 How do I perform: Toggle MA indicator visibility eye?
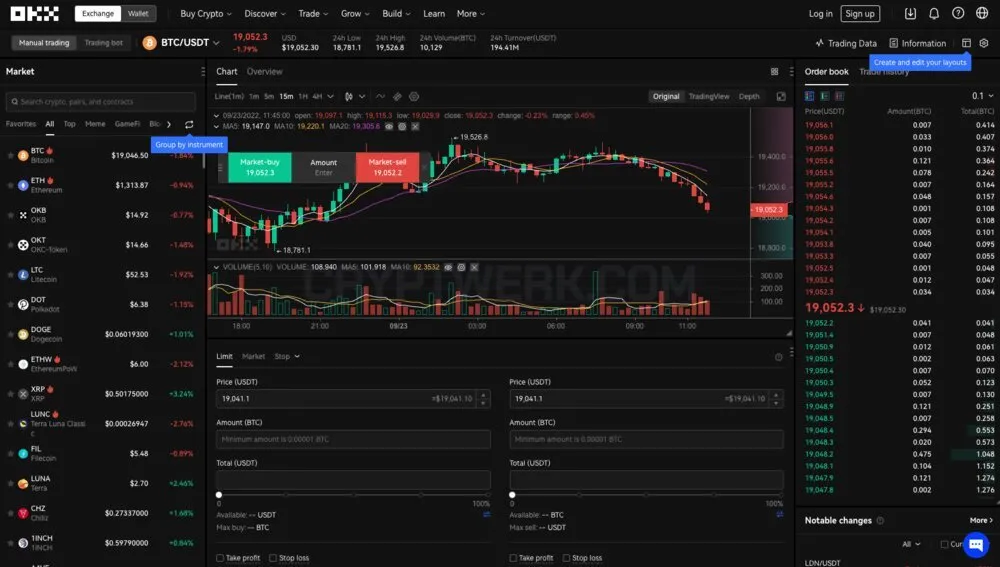pyautogui.click(x=388, y=126)
